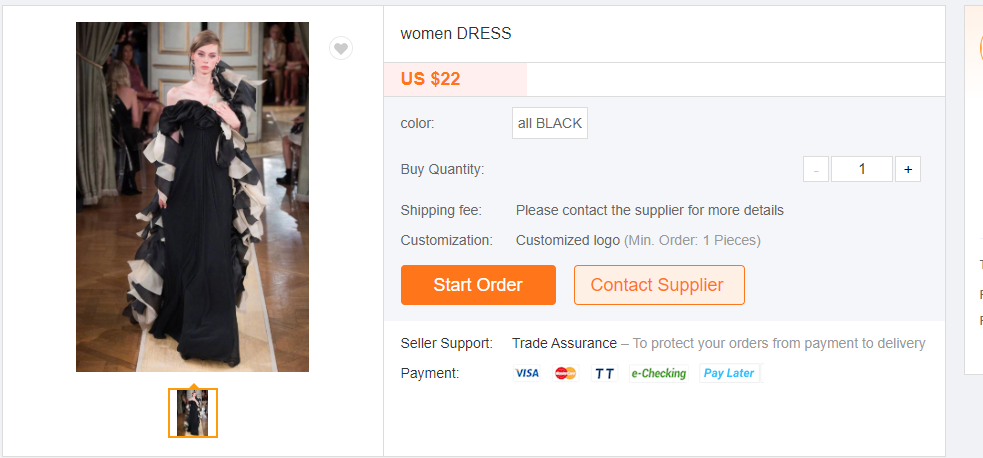Choose the TT payment icon
The height and width of the screenshot is (458, 983).
[604, 373]
